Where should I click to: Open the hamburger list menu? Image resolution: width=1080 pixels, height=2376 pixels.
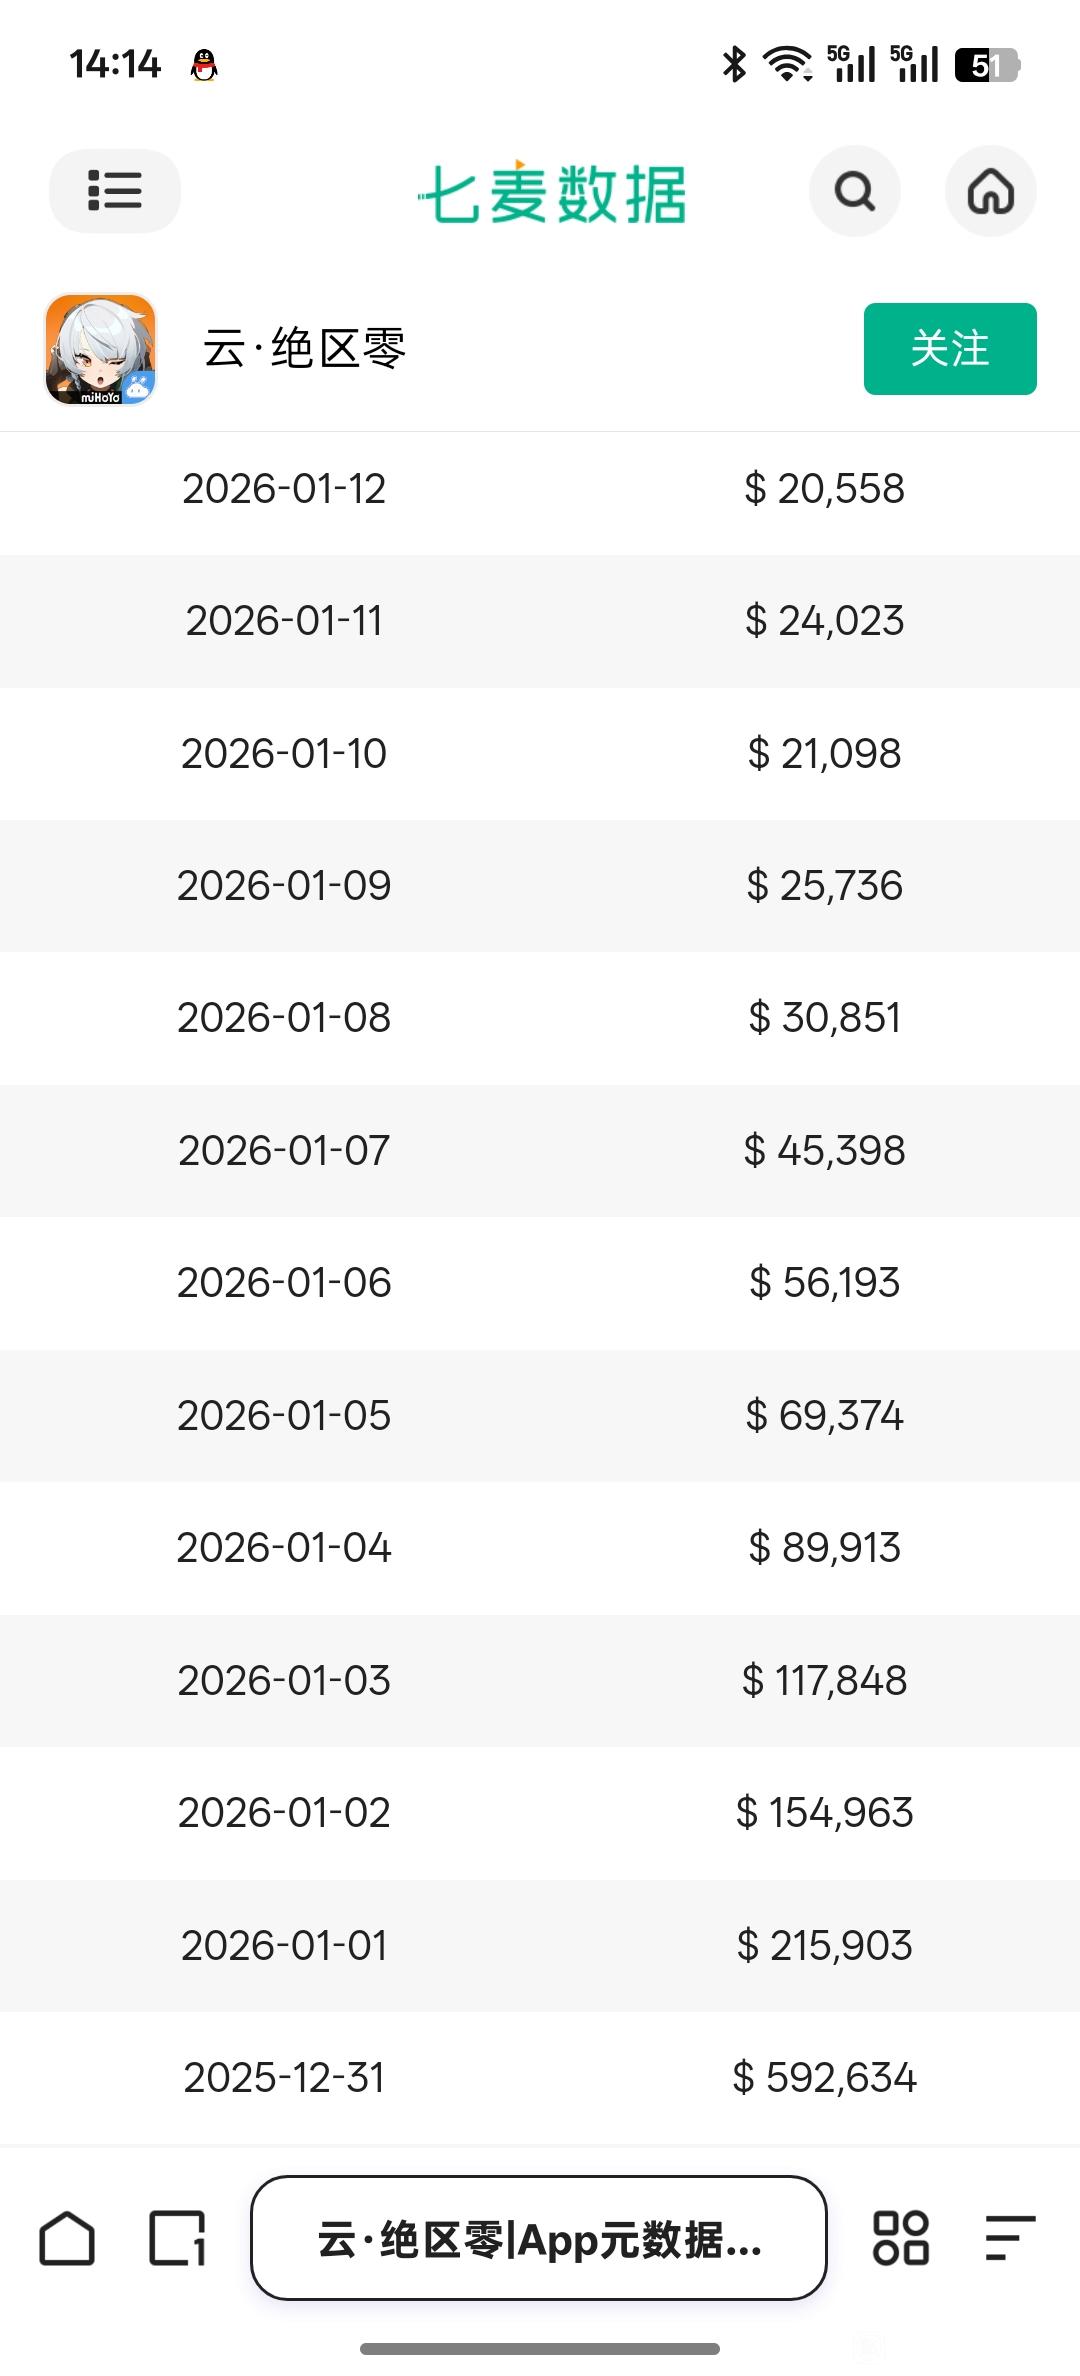[x=114, y=191]
